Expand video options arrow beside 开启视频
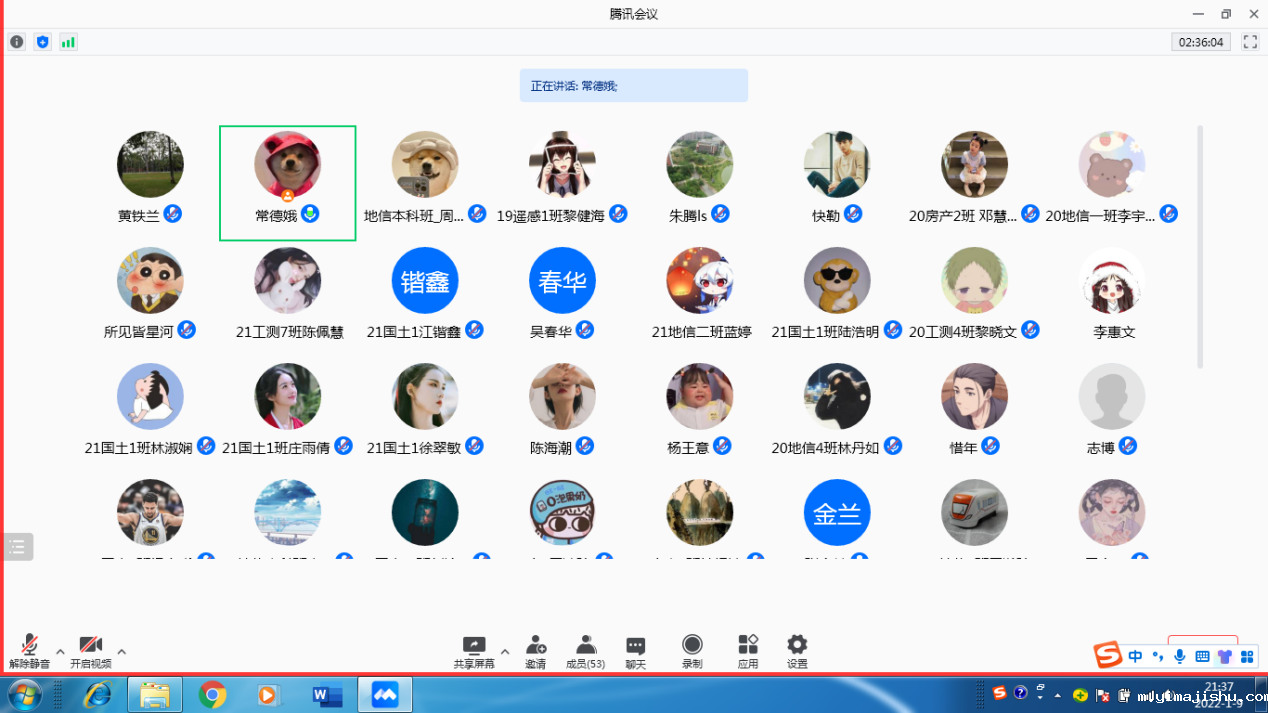The height and width of the screenshot is (713, 1268). click(x=122, y=652)
